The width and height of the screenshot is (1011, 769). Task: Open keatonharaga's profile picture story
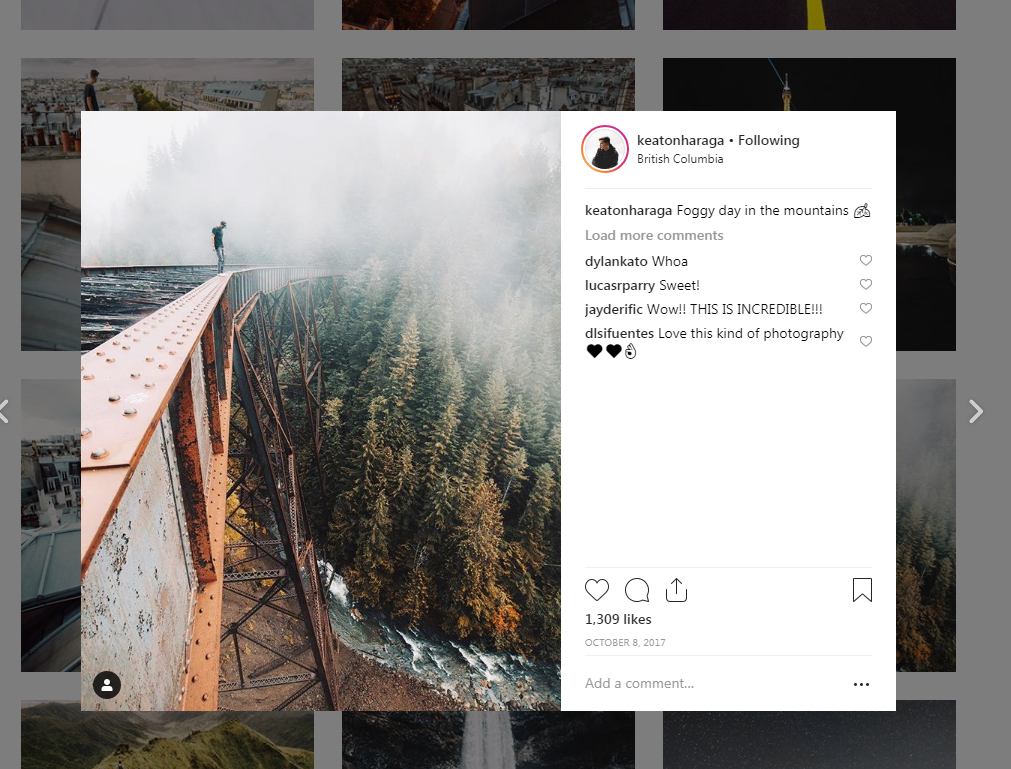click(605, 149)
